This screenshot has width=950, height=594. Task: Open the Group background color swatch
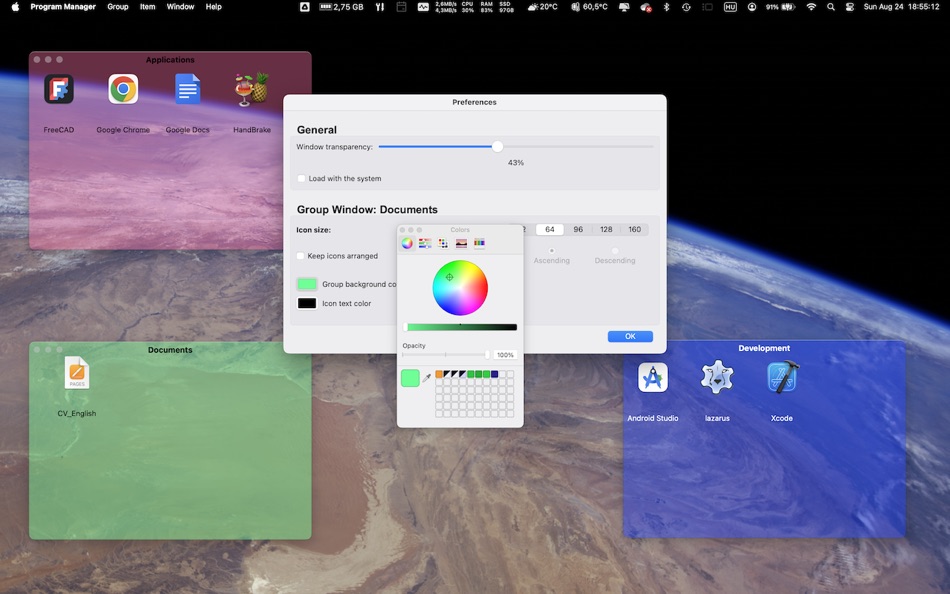[x=307, y=284]
